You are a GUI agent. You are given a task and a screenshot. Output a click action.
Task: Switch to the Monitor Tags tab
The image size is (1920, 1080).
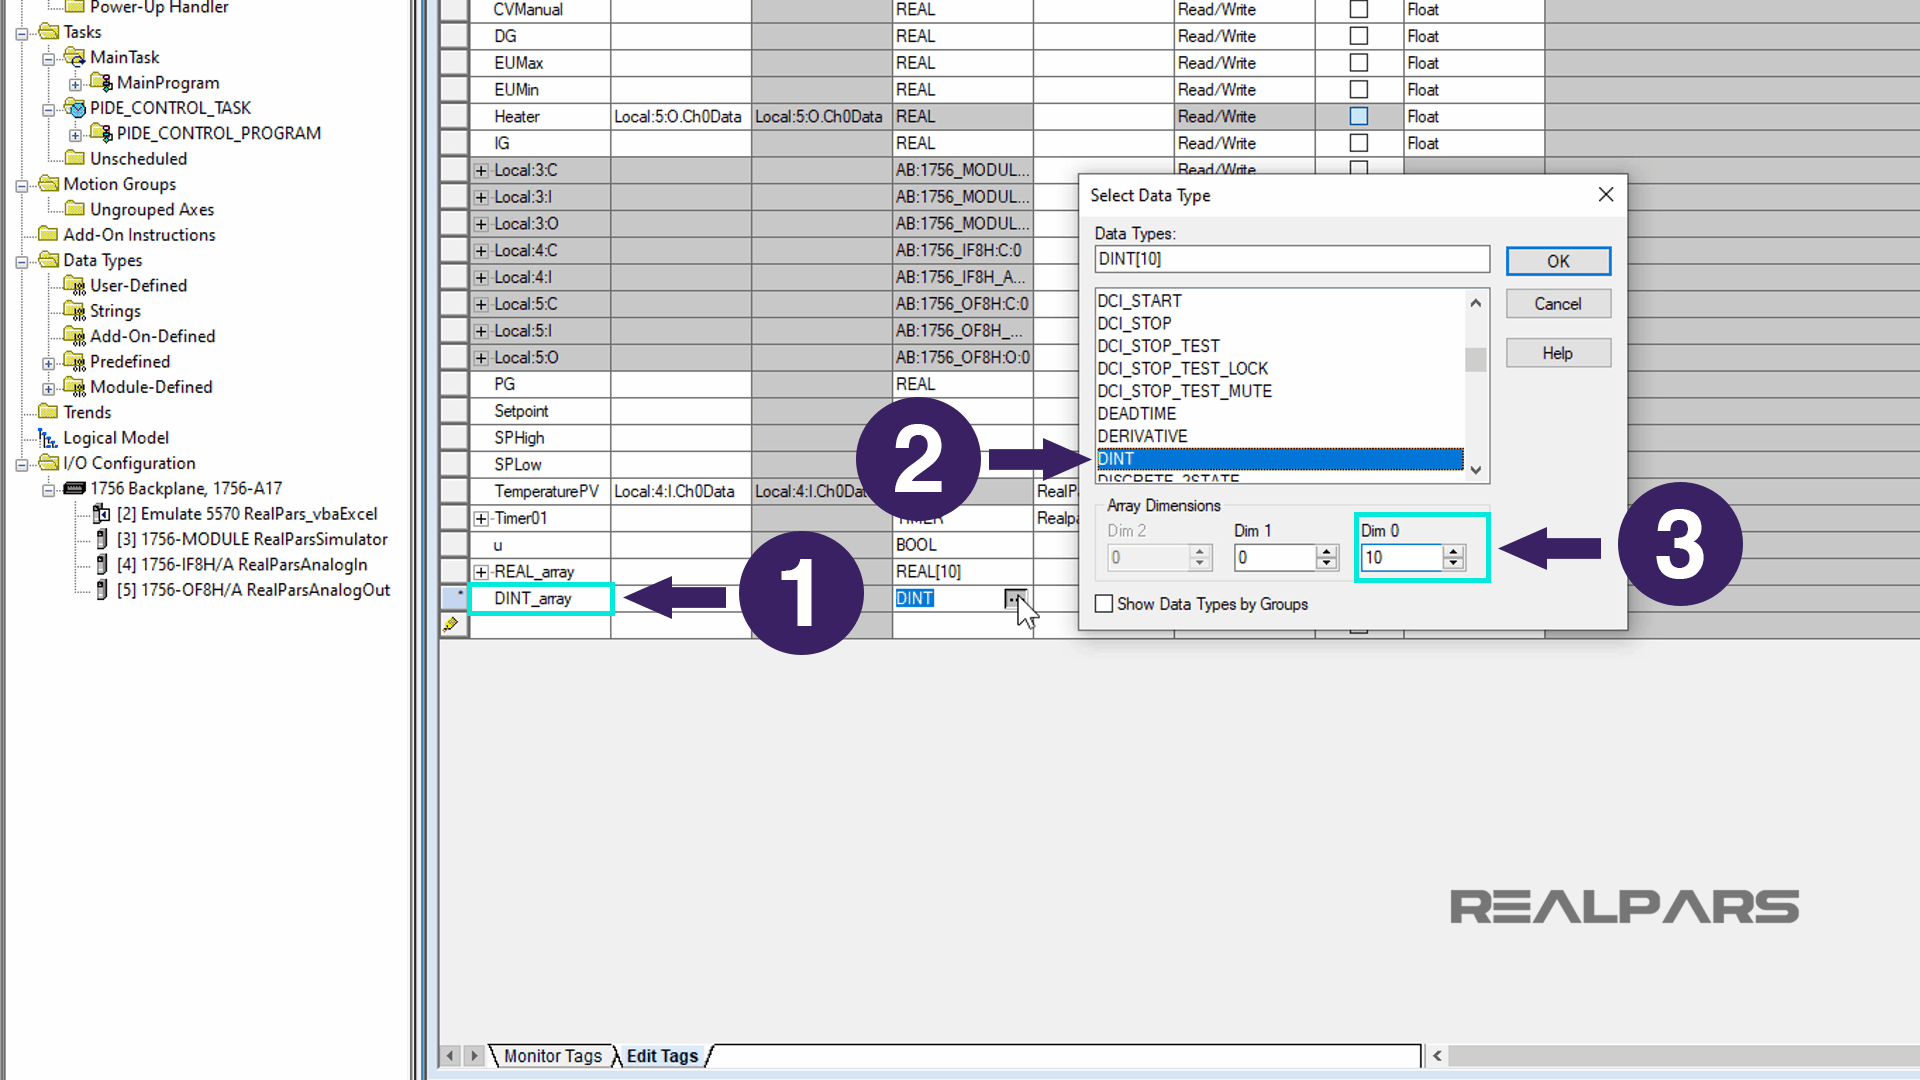pyautogui.click(x=552, y=1055)
